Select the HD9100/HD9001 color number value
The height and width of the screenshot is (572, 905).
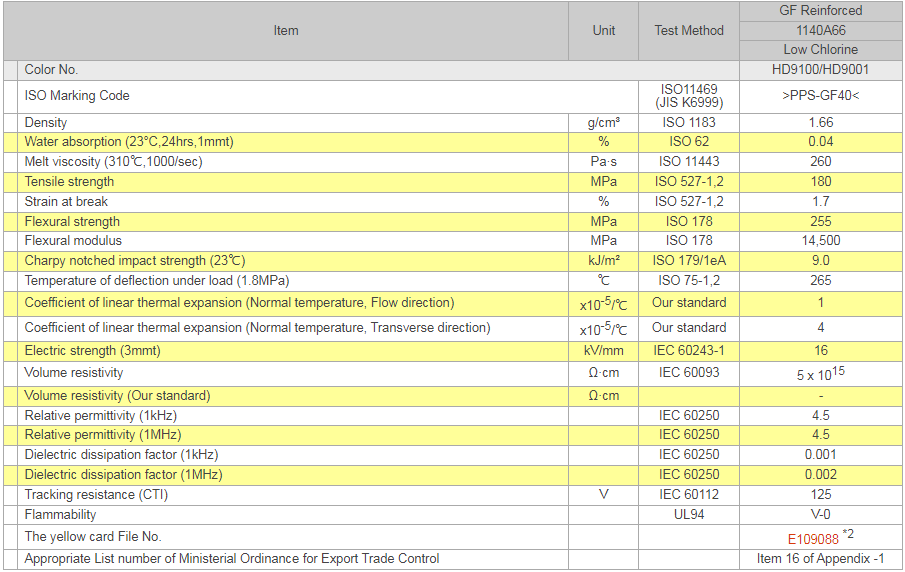click(x=820, y=70)
